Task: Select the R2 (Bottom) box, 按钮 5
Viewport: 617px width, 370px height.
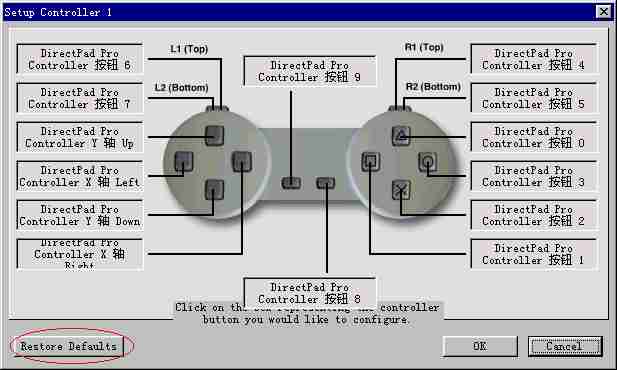Action: 534,98
